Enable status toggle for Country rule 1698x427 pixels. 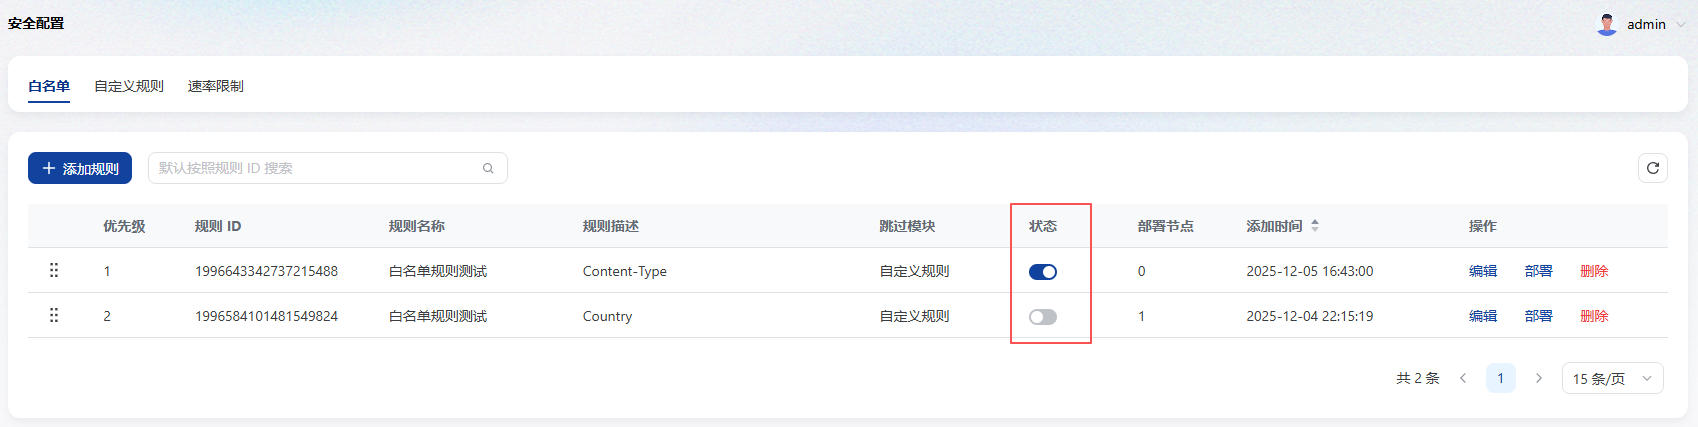point(1043,317)
